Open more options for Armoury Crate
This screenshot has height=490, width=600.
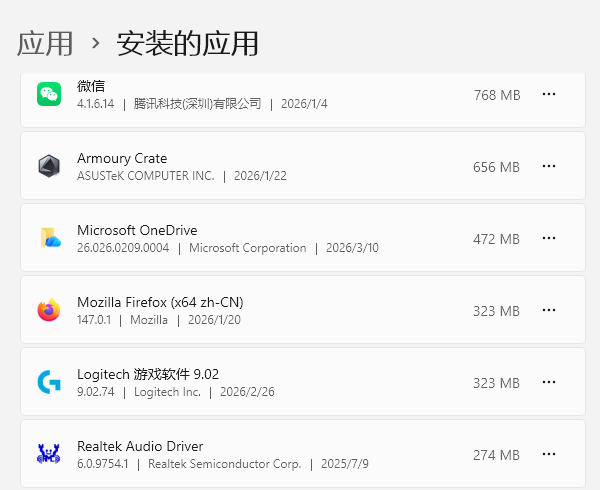(549, 167)
